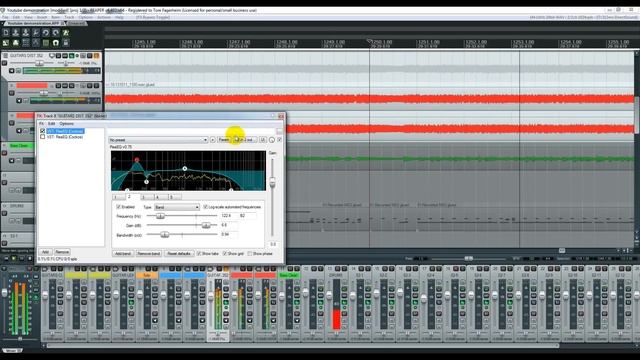Open Options menu in the FX window

[x=67, y=123]
